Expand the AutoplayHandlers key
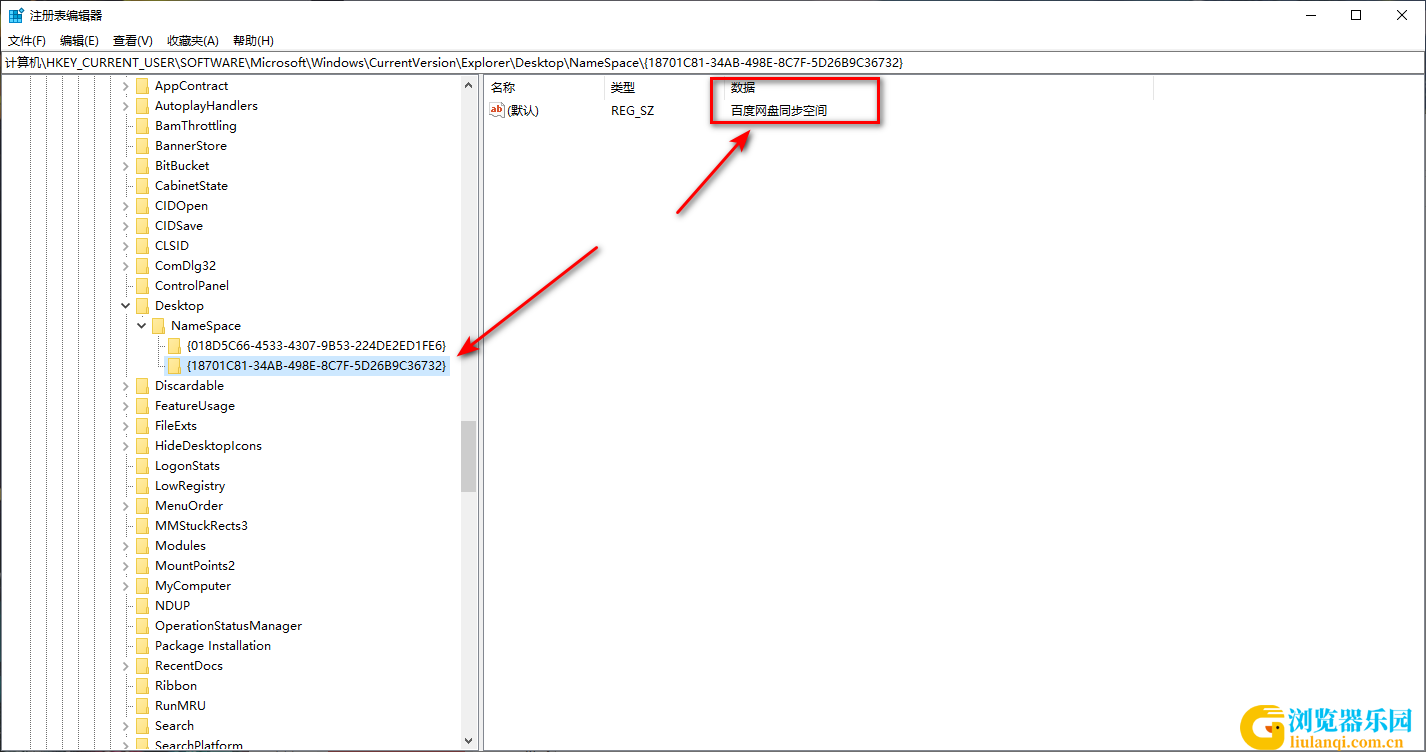 coord(125,106)
